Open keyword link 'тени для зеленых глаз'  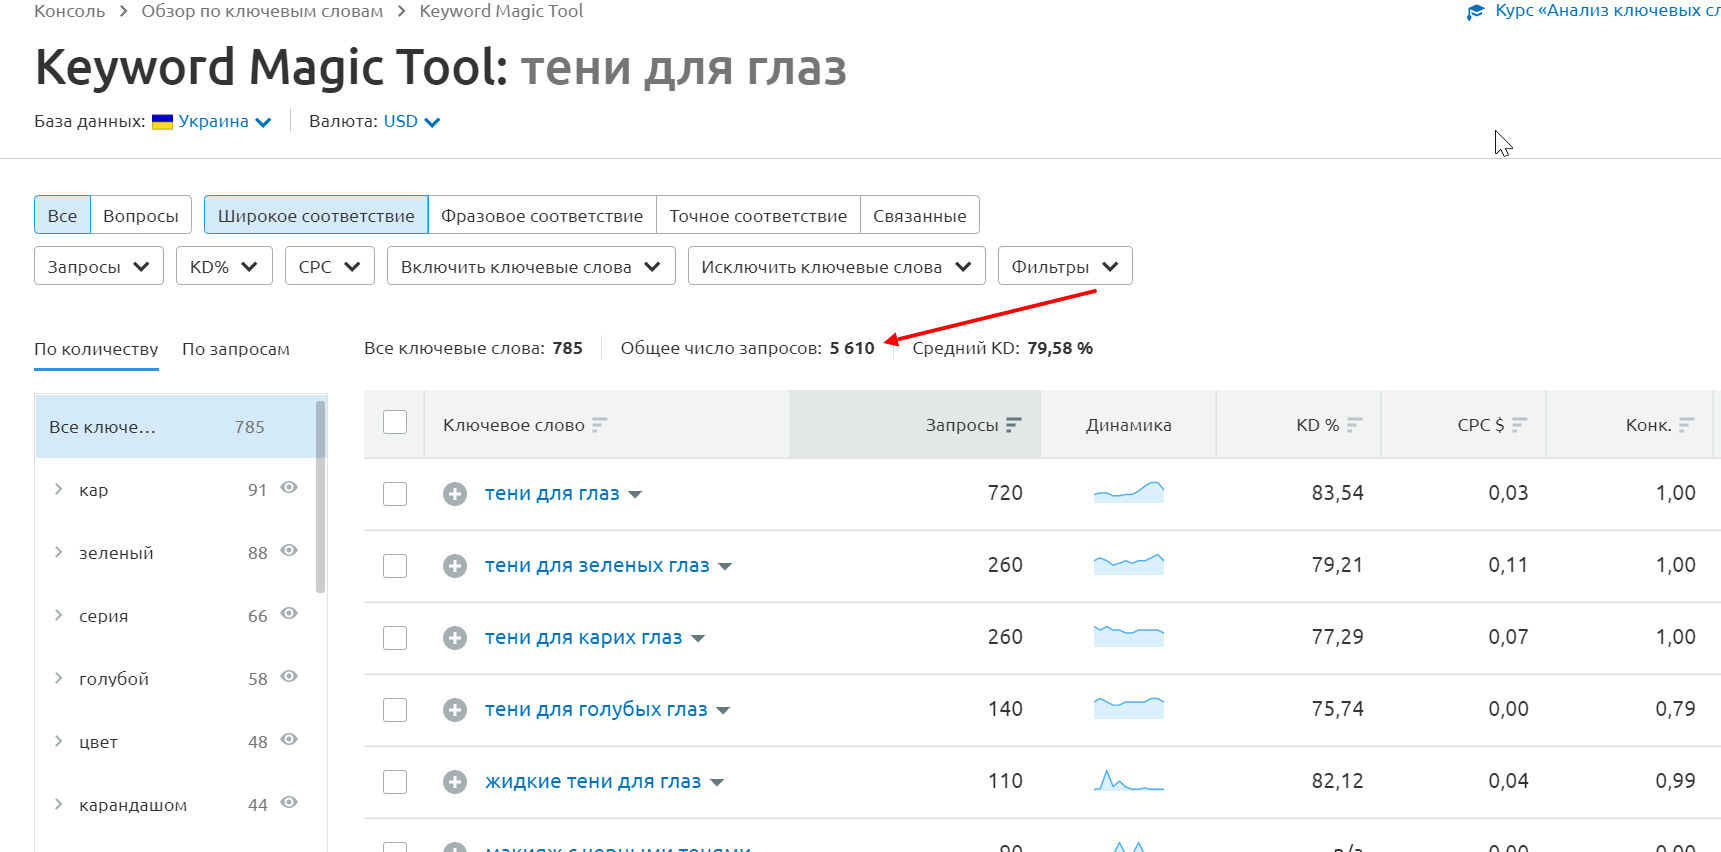597,565
